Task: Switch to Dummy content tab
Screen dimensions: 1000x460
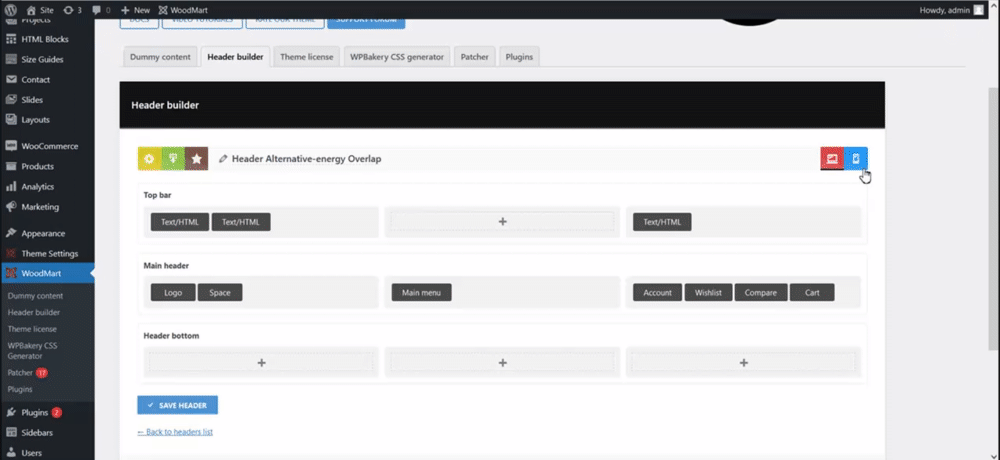Action: [160, 57]
